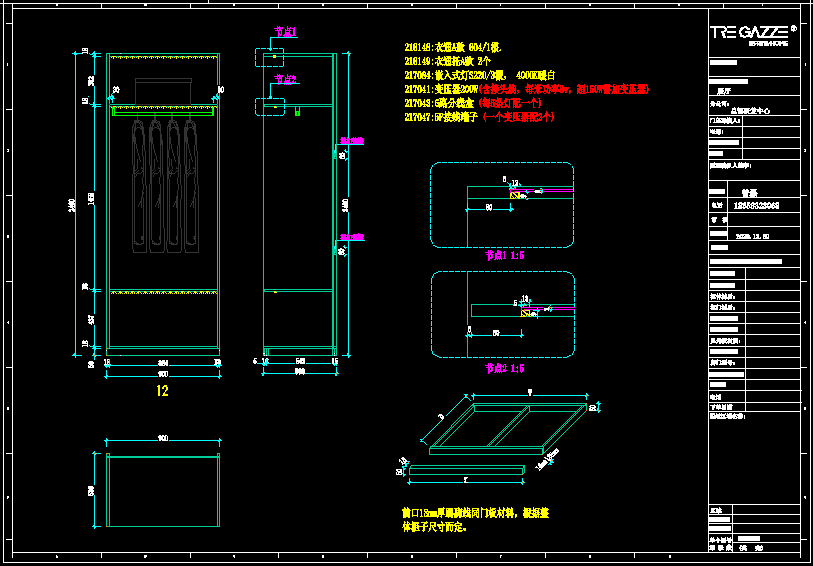This screenshot has width=813, height=566.
Task: Select the top view cabinet rectangle
Action: (x=163, y=491)
